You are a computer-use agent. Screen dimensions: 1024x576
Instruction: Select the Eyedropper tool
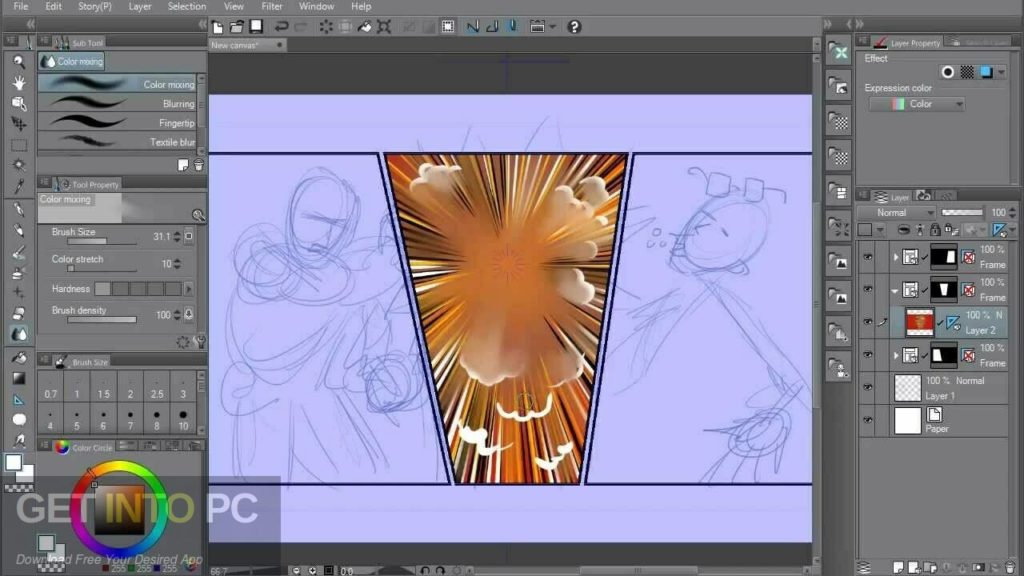click(20, 187)
